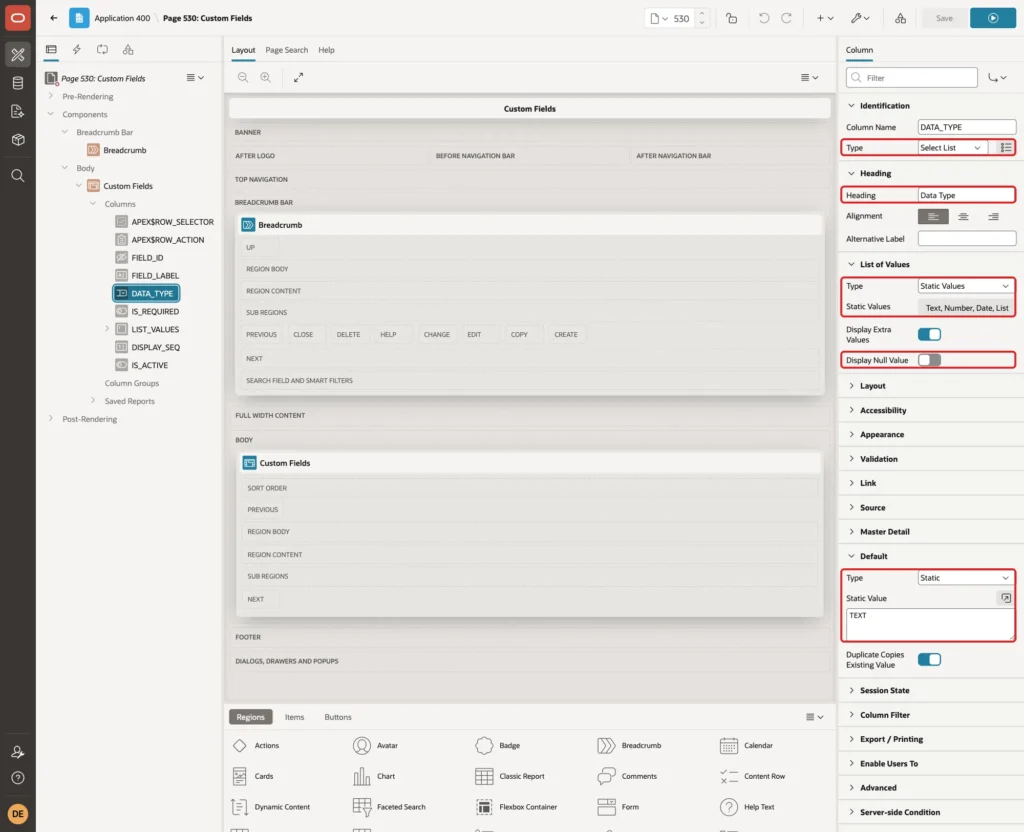Go back with the left arrow
The width and height of the screenshot is (1024, 832).
point(54,18)
